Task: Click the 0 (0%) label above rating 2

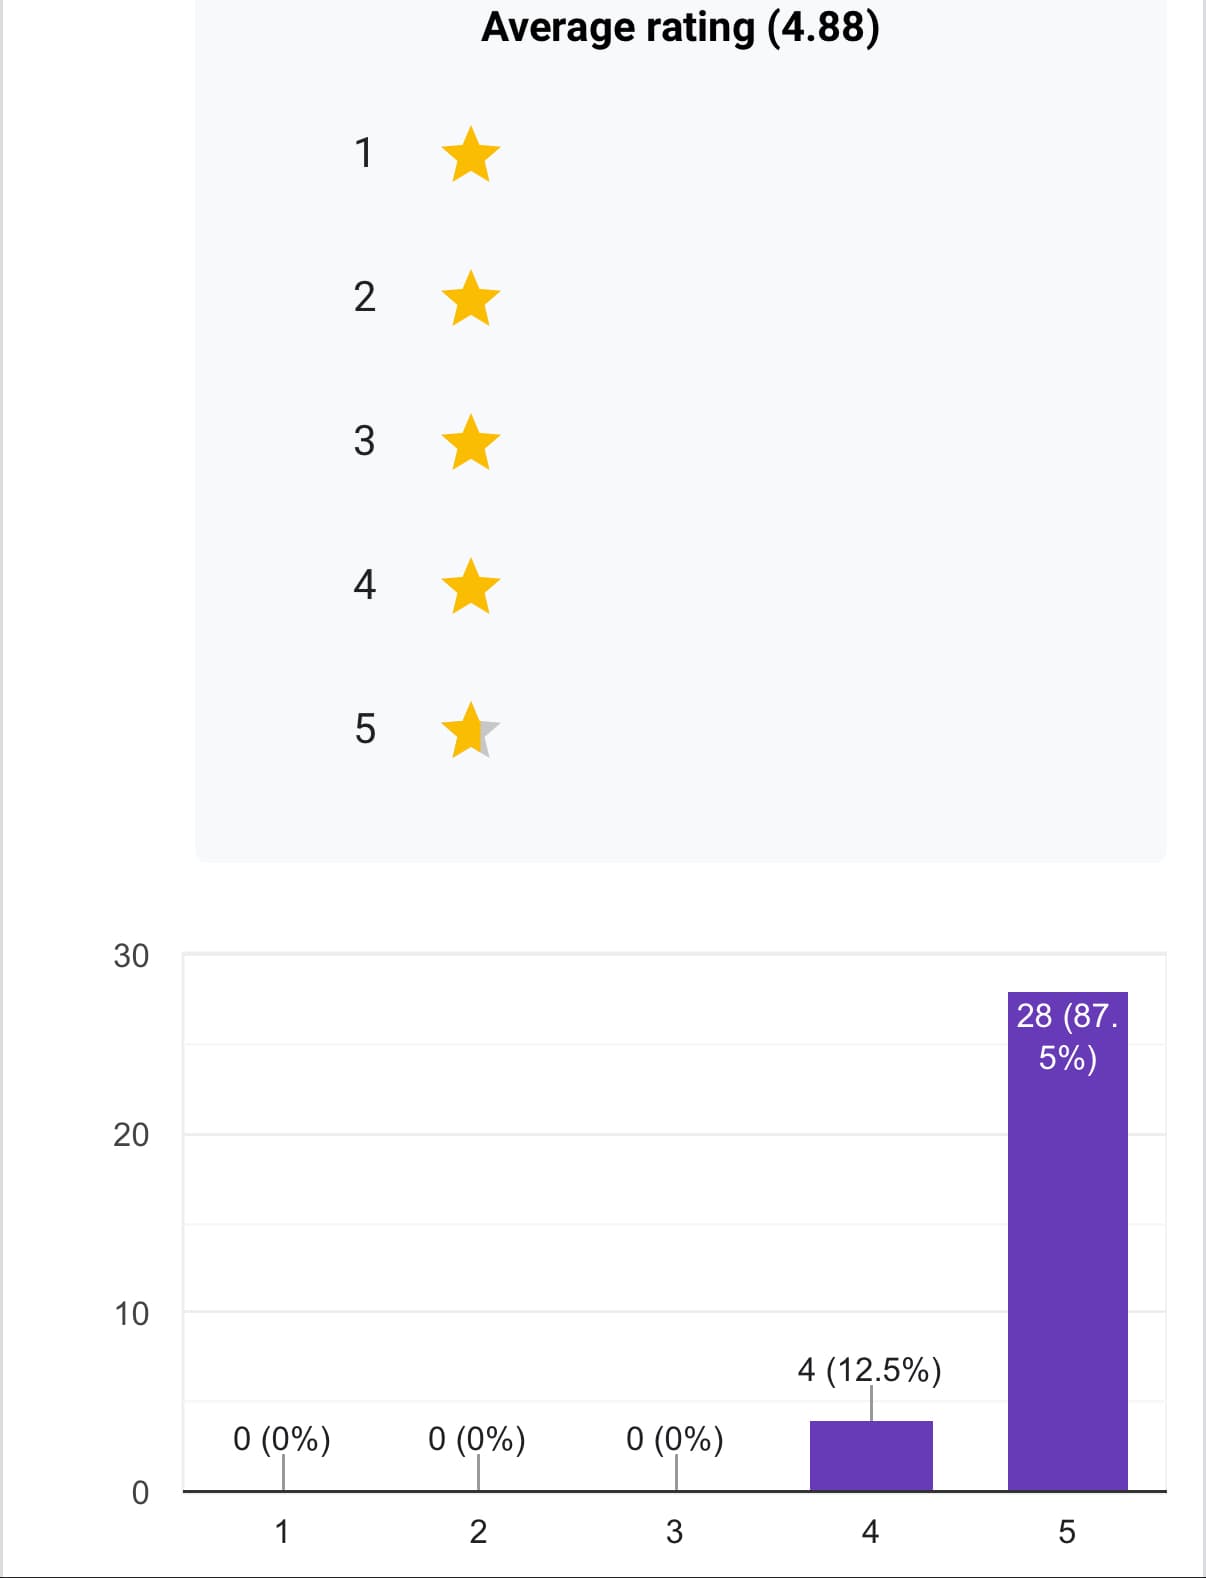Action: [477, 1438]
